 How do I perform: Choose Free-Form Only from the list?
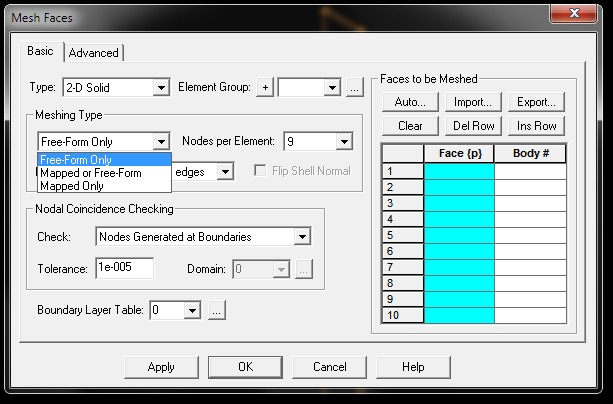104,160
